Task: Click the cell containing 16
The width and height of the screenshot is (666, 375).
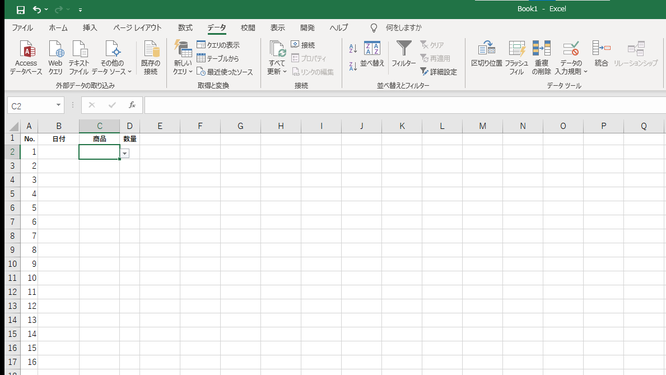Action: pyautogui.click(x=29, y=362)
